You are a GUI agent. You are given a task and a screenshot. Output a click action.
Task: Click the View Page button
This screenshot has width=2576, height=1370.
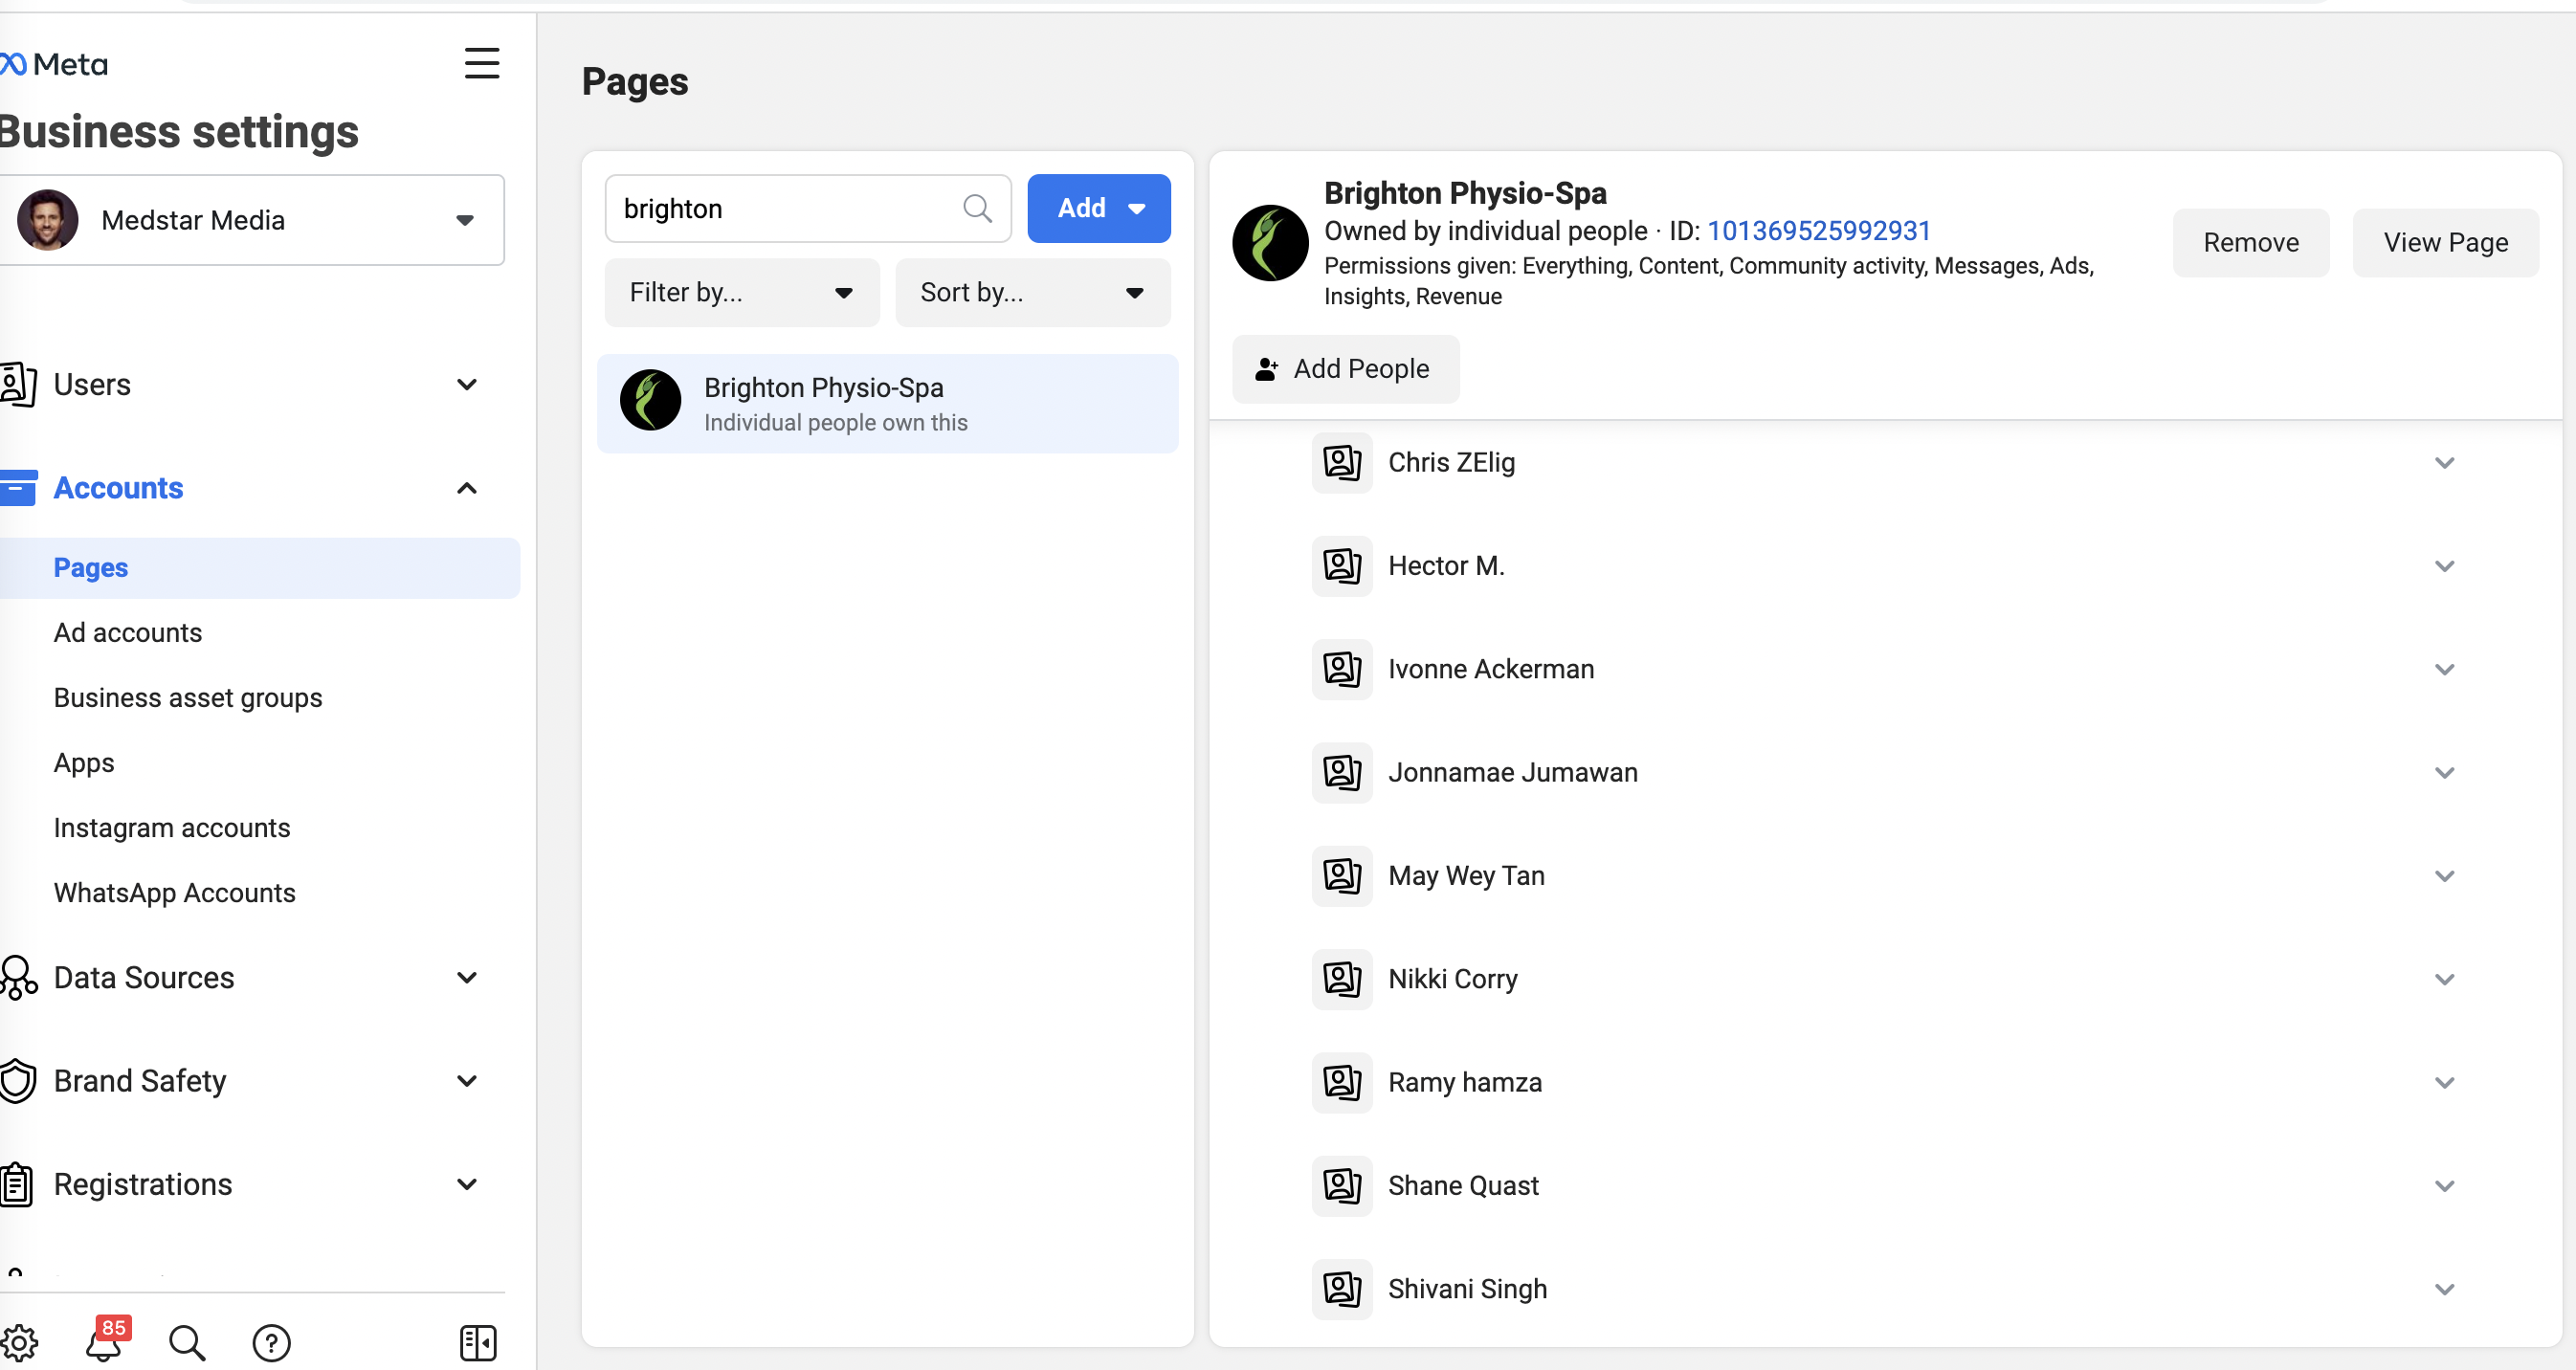click(2445, 242)
